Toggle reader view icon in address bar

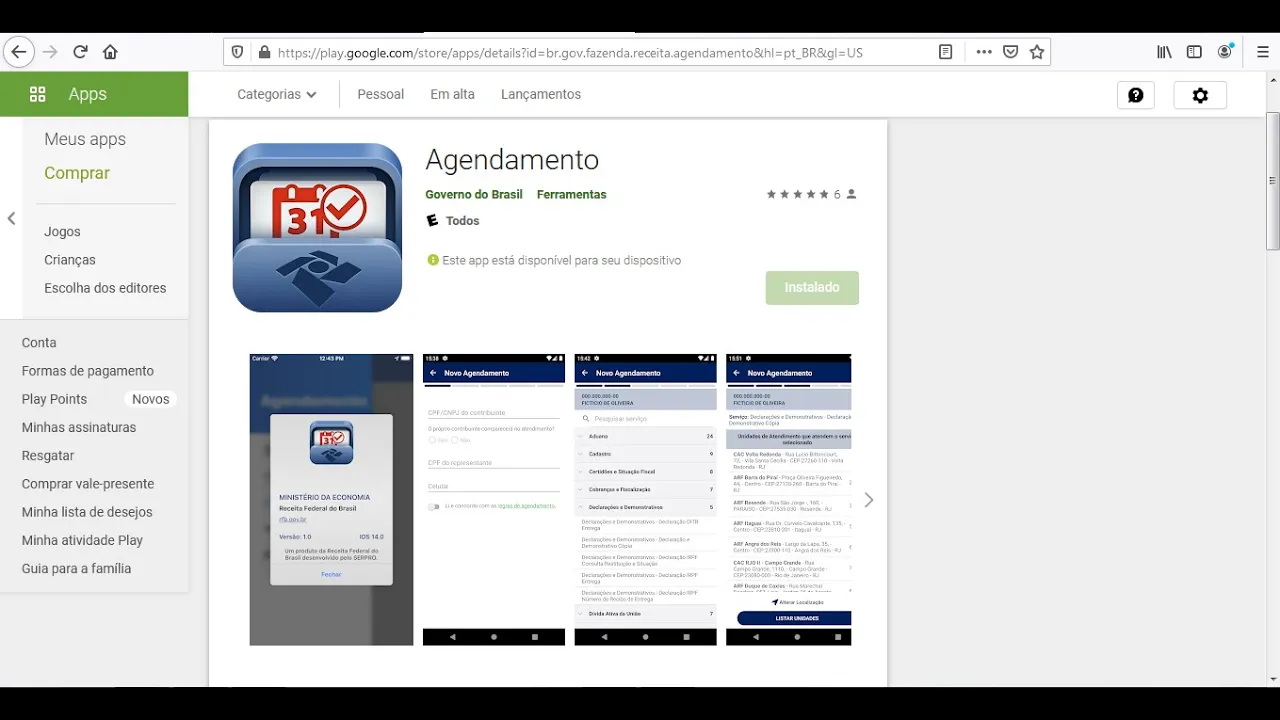(945, 52)
